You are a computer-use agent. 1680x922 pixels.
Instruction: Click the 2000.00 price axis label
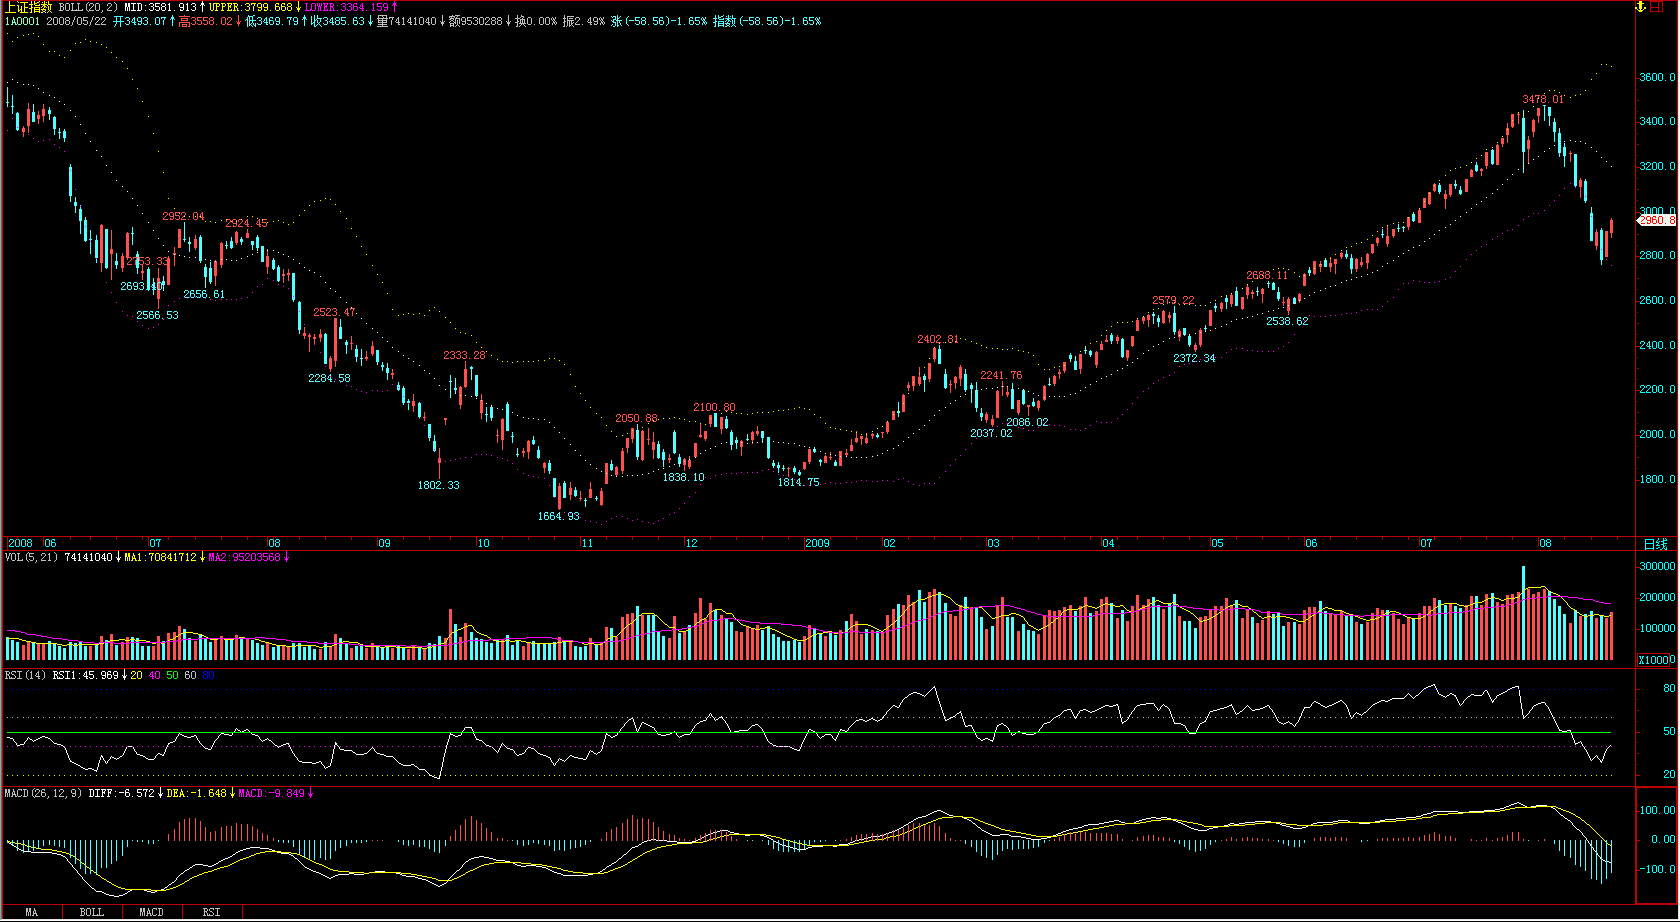(1658, 435)
